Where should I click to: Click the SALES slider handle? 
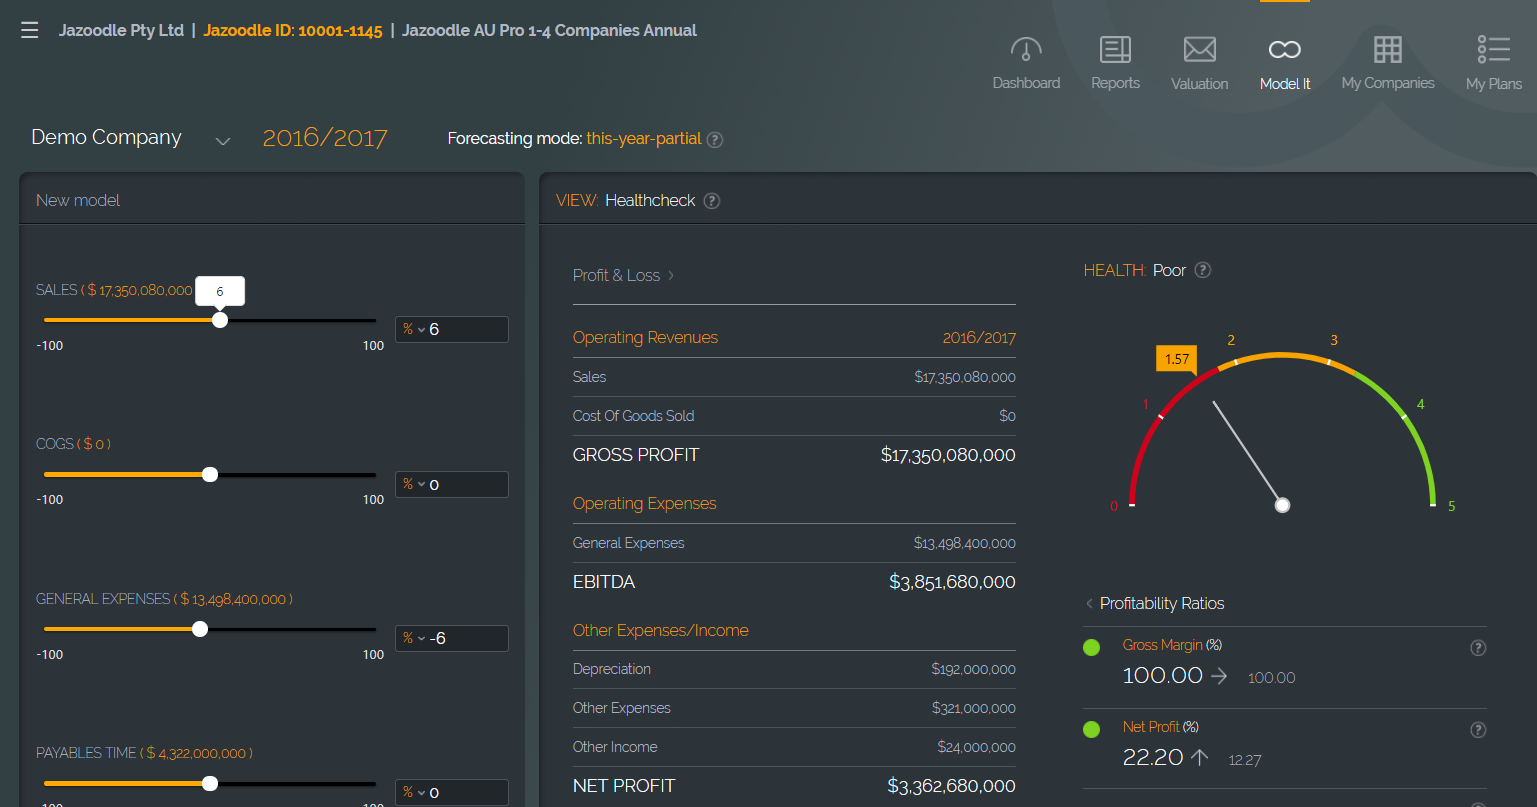[220, 320]
